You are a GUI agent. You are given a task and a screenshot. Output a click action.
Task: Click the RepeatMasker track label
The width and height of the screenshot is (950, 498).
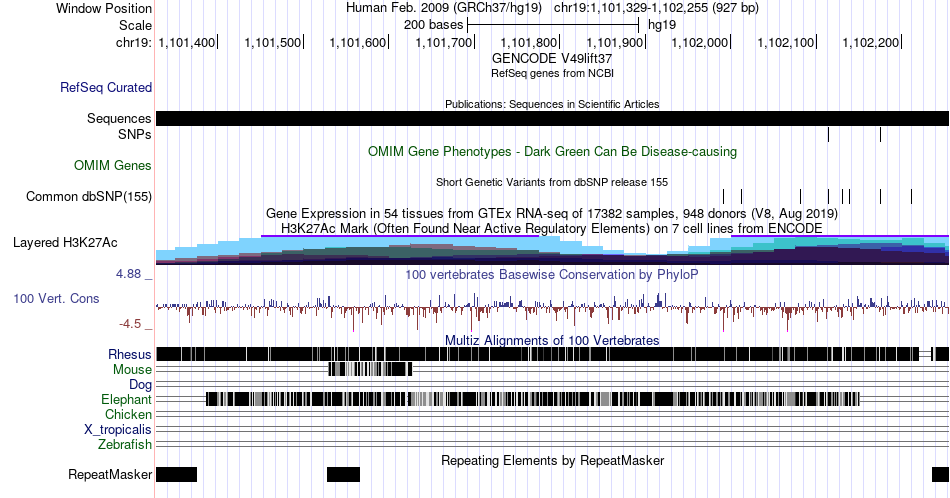click(110, 474)
